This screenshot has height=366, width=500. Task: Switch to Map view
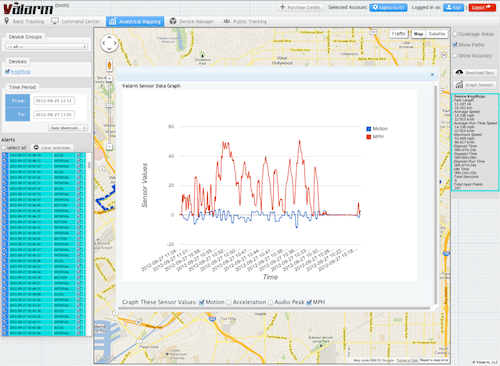418,34
